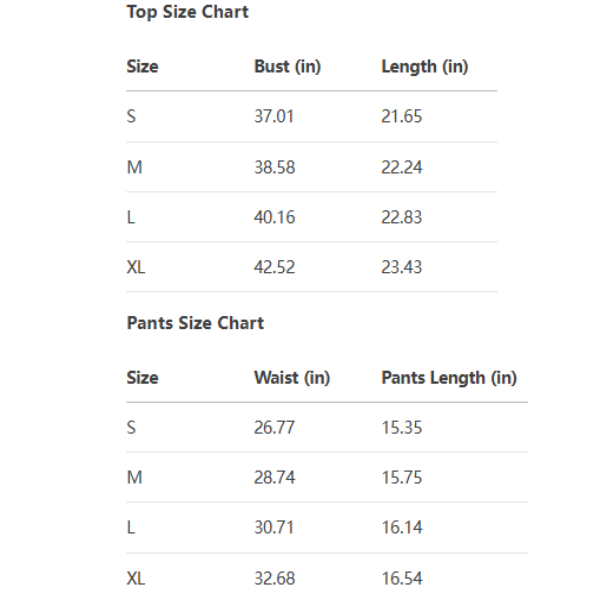Click the Waist (in) column header
This screenshot has width=600, height=600.
coord(291,378)
